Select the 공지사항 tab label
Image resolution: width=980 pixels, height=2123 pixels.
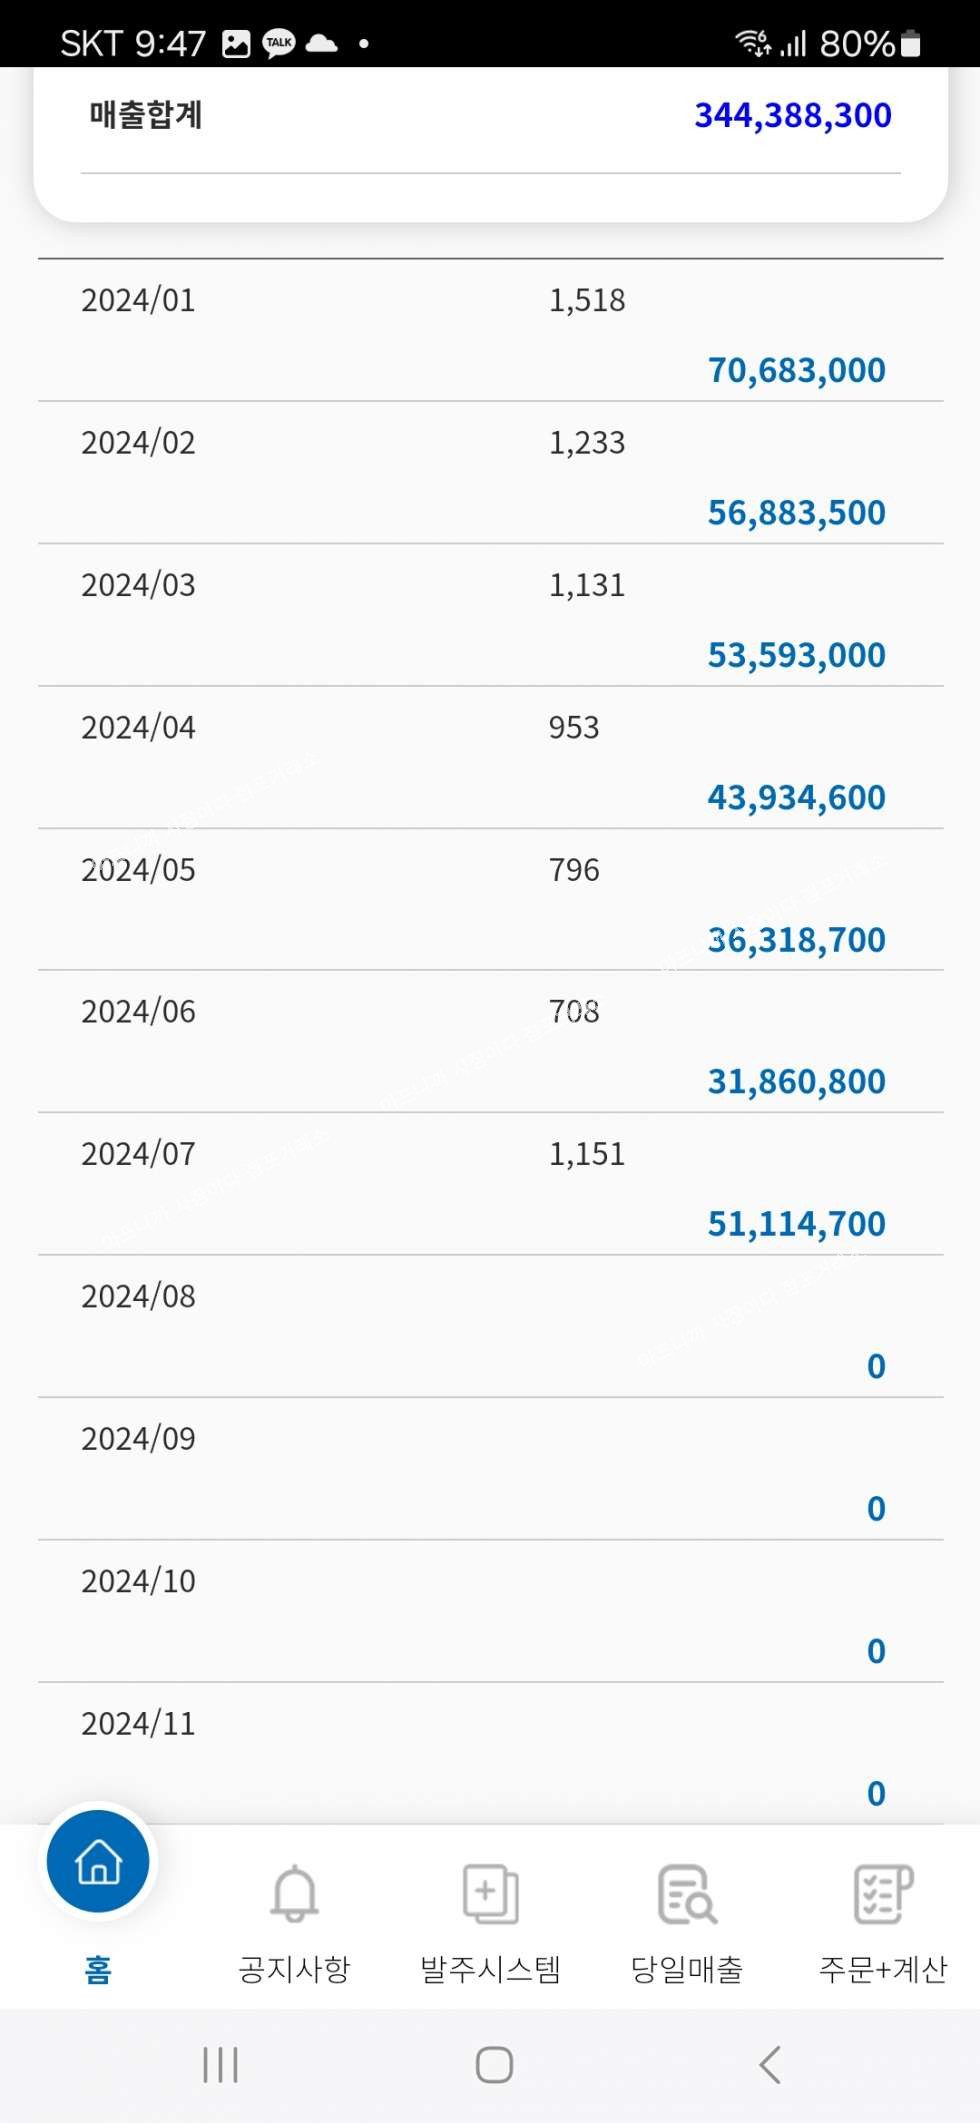(294, 1969)
